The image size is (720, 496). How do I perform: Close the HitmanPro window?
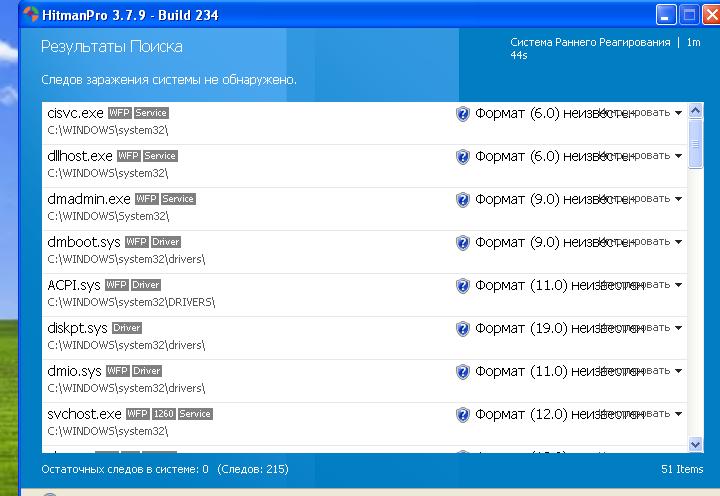pyautogui.click(x=711, y=15)
